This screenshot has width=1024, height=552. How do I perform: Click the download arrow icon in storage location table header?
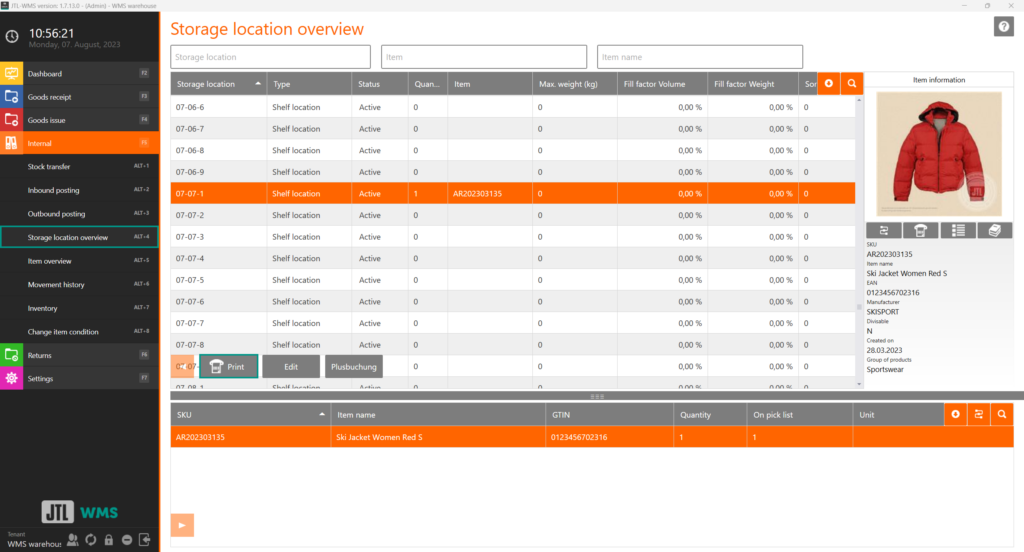828,84
